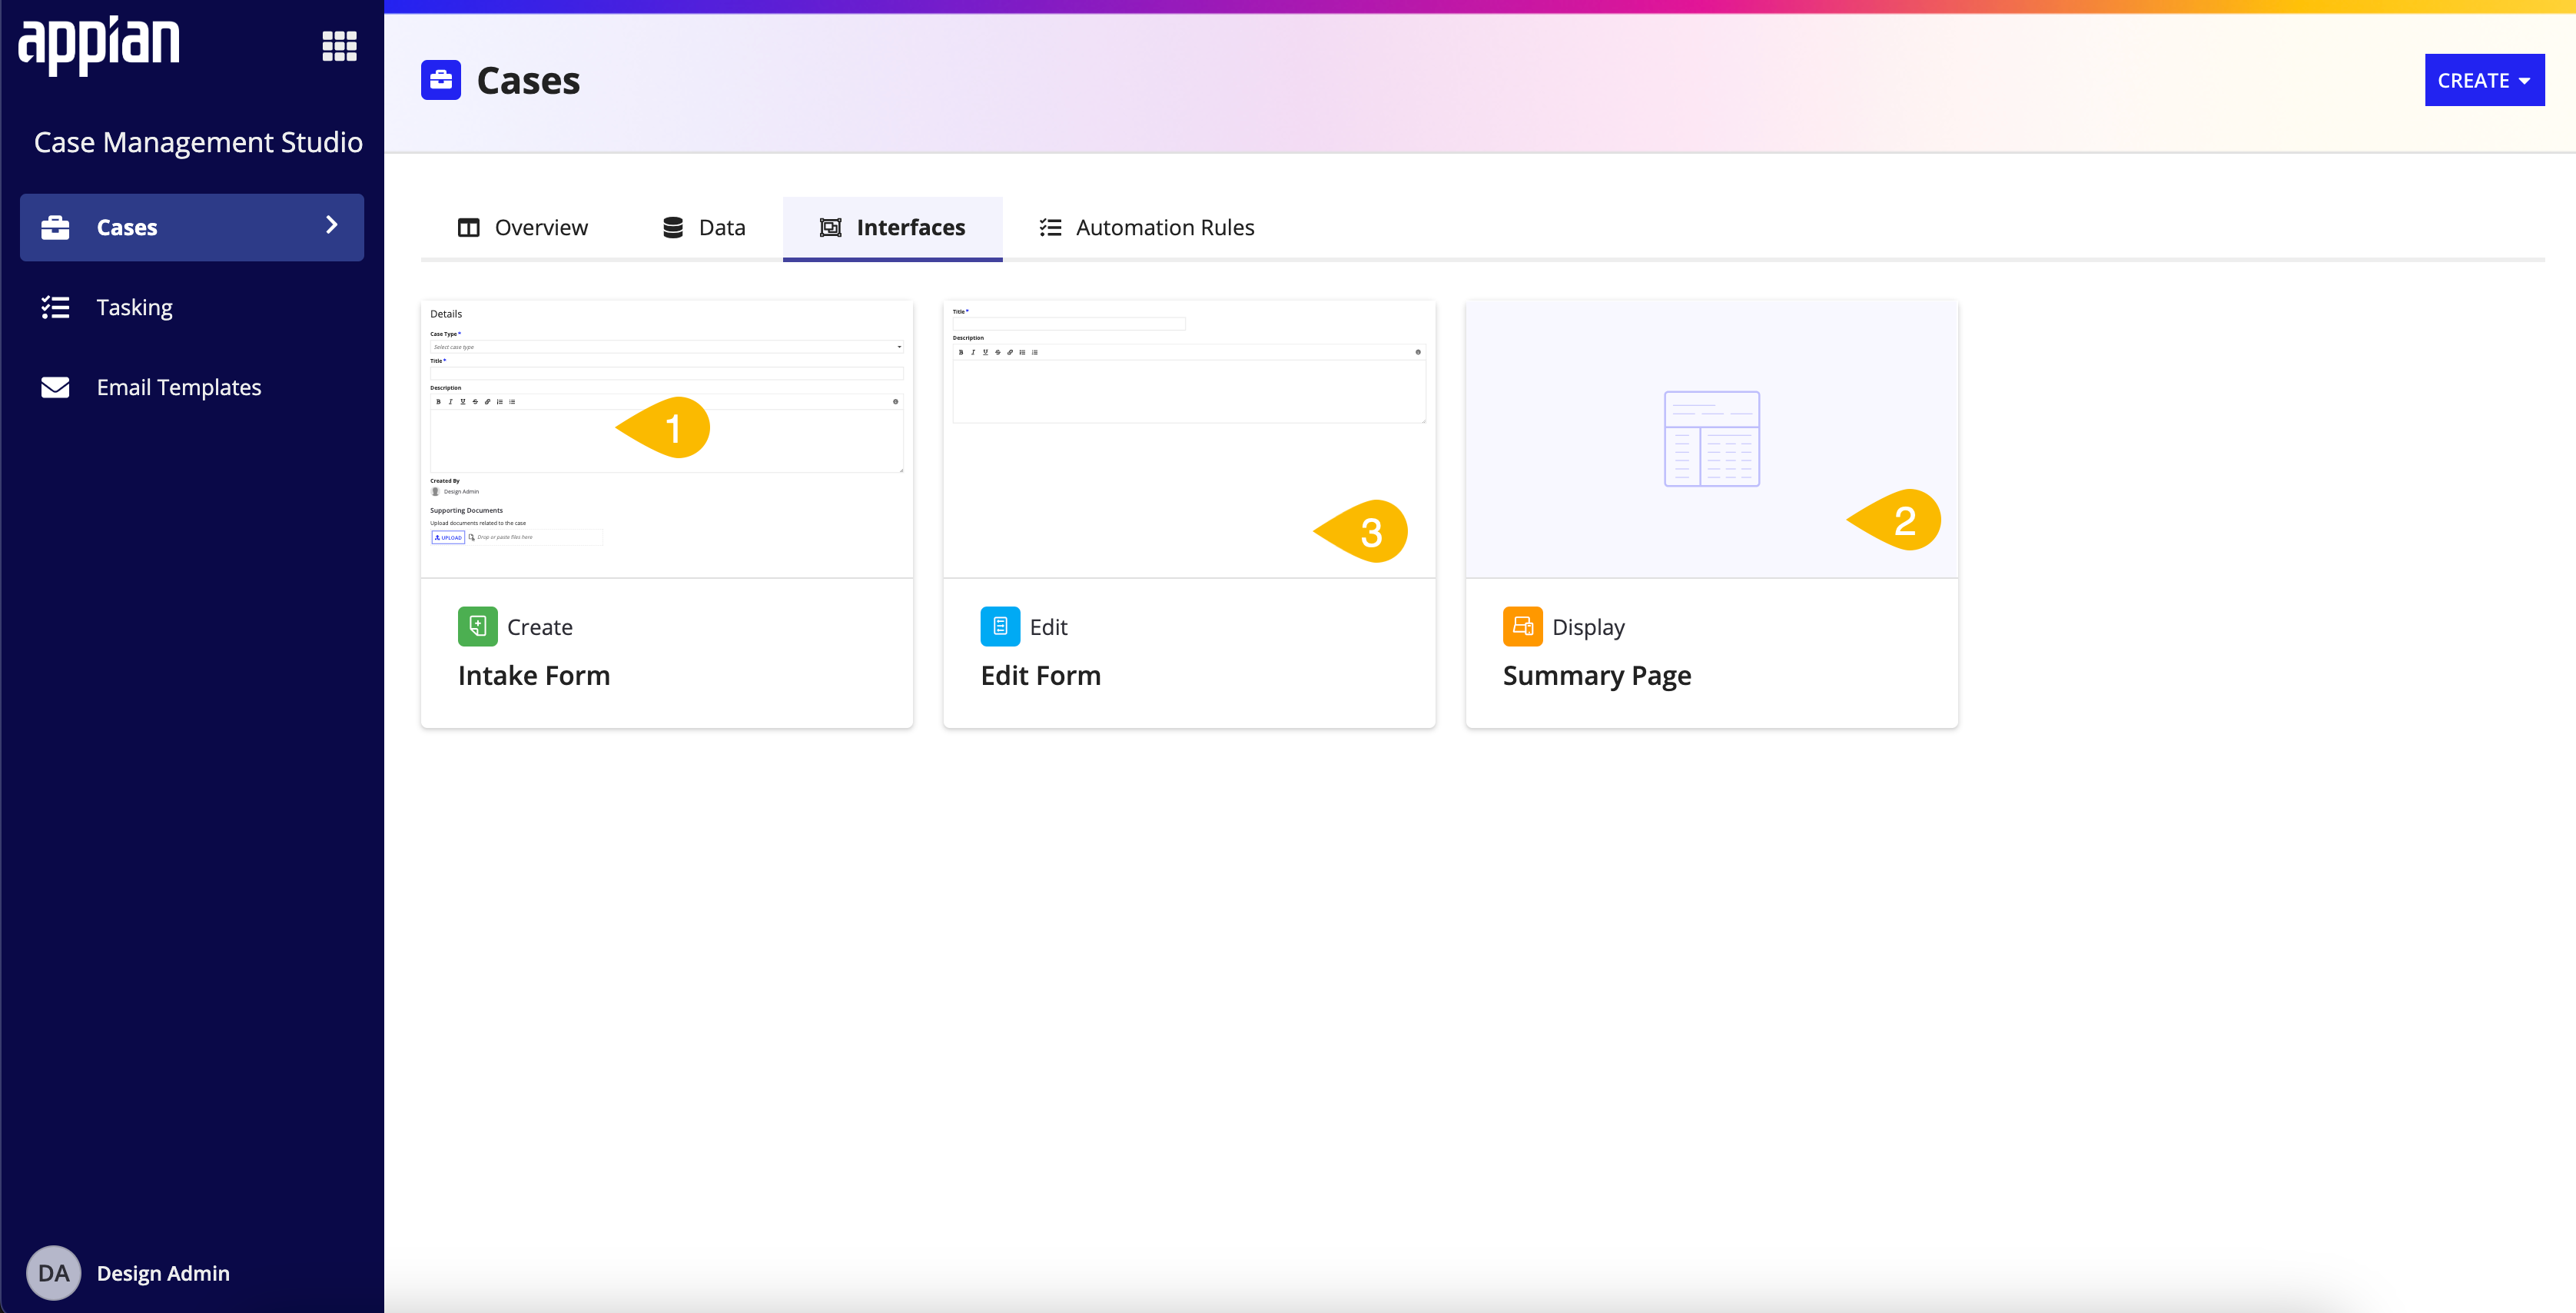Open the app grid navigation icon
The height and width of the screenshot is (1313, 2576).
(x=339, y=46)
